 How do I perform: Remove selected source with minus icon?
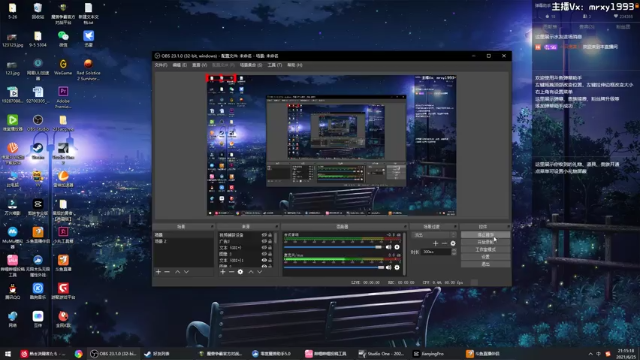pyautogui.click(x=231, y=272)
